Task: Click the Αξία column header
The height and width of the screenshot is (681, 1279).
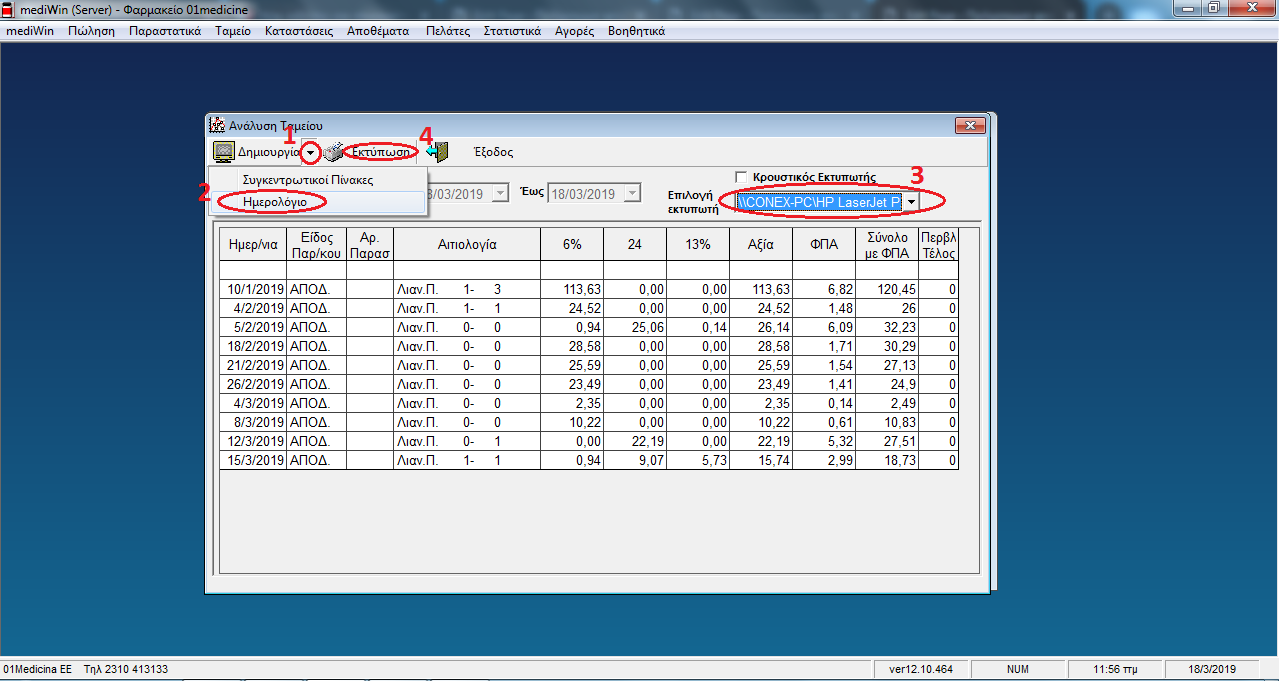Action: point(761,244)
